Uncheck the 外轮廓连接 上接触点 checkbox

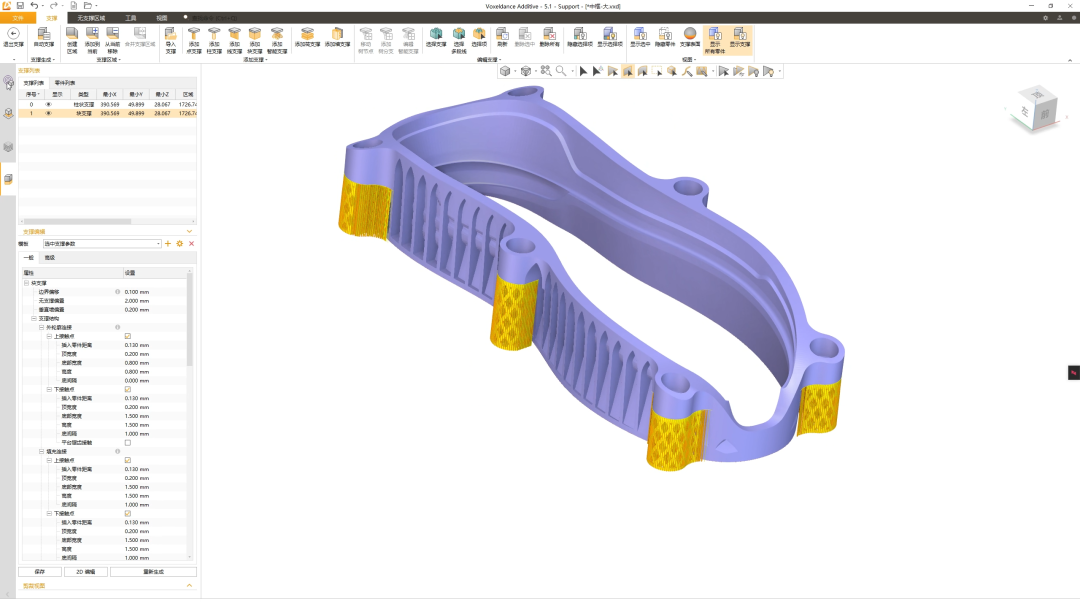[127, 336]
